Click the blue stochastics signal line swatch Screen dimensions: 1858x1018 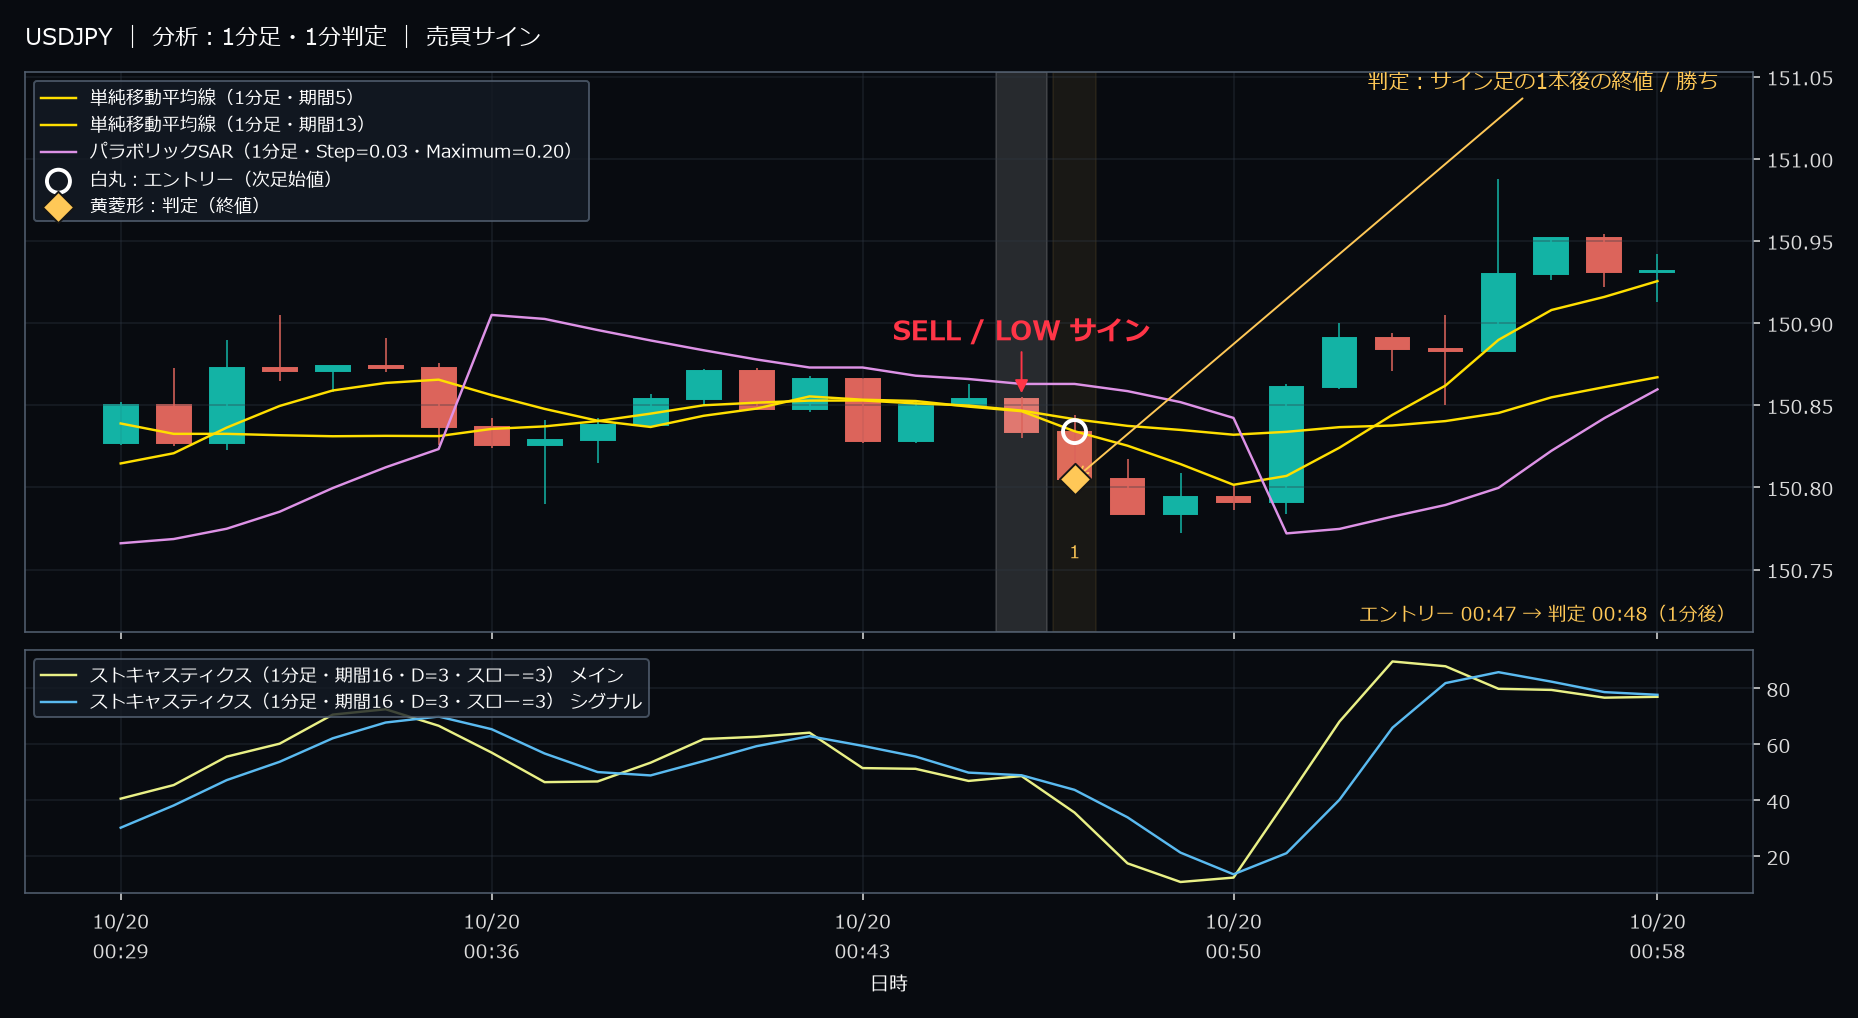coord(58,702)
